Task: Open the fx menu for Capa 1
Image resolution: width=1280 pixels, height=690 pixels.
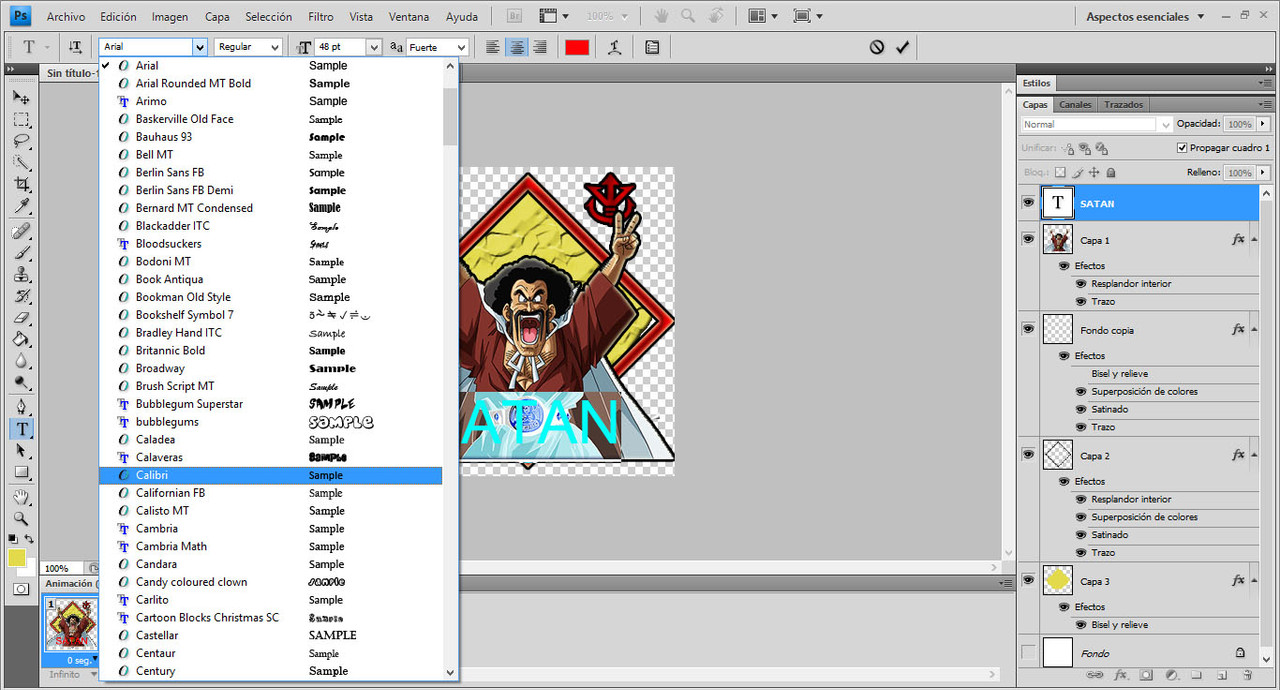Action: tap(1238, 240)
